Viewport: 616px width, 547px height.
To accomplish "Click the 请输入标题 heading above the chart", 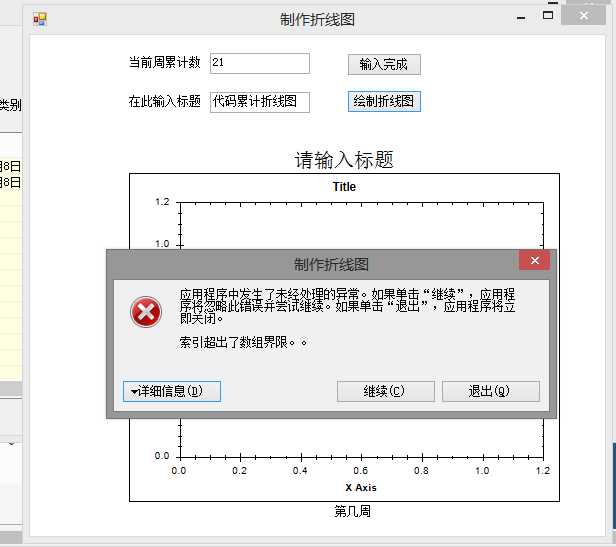I will [344, 160].
